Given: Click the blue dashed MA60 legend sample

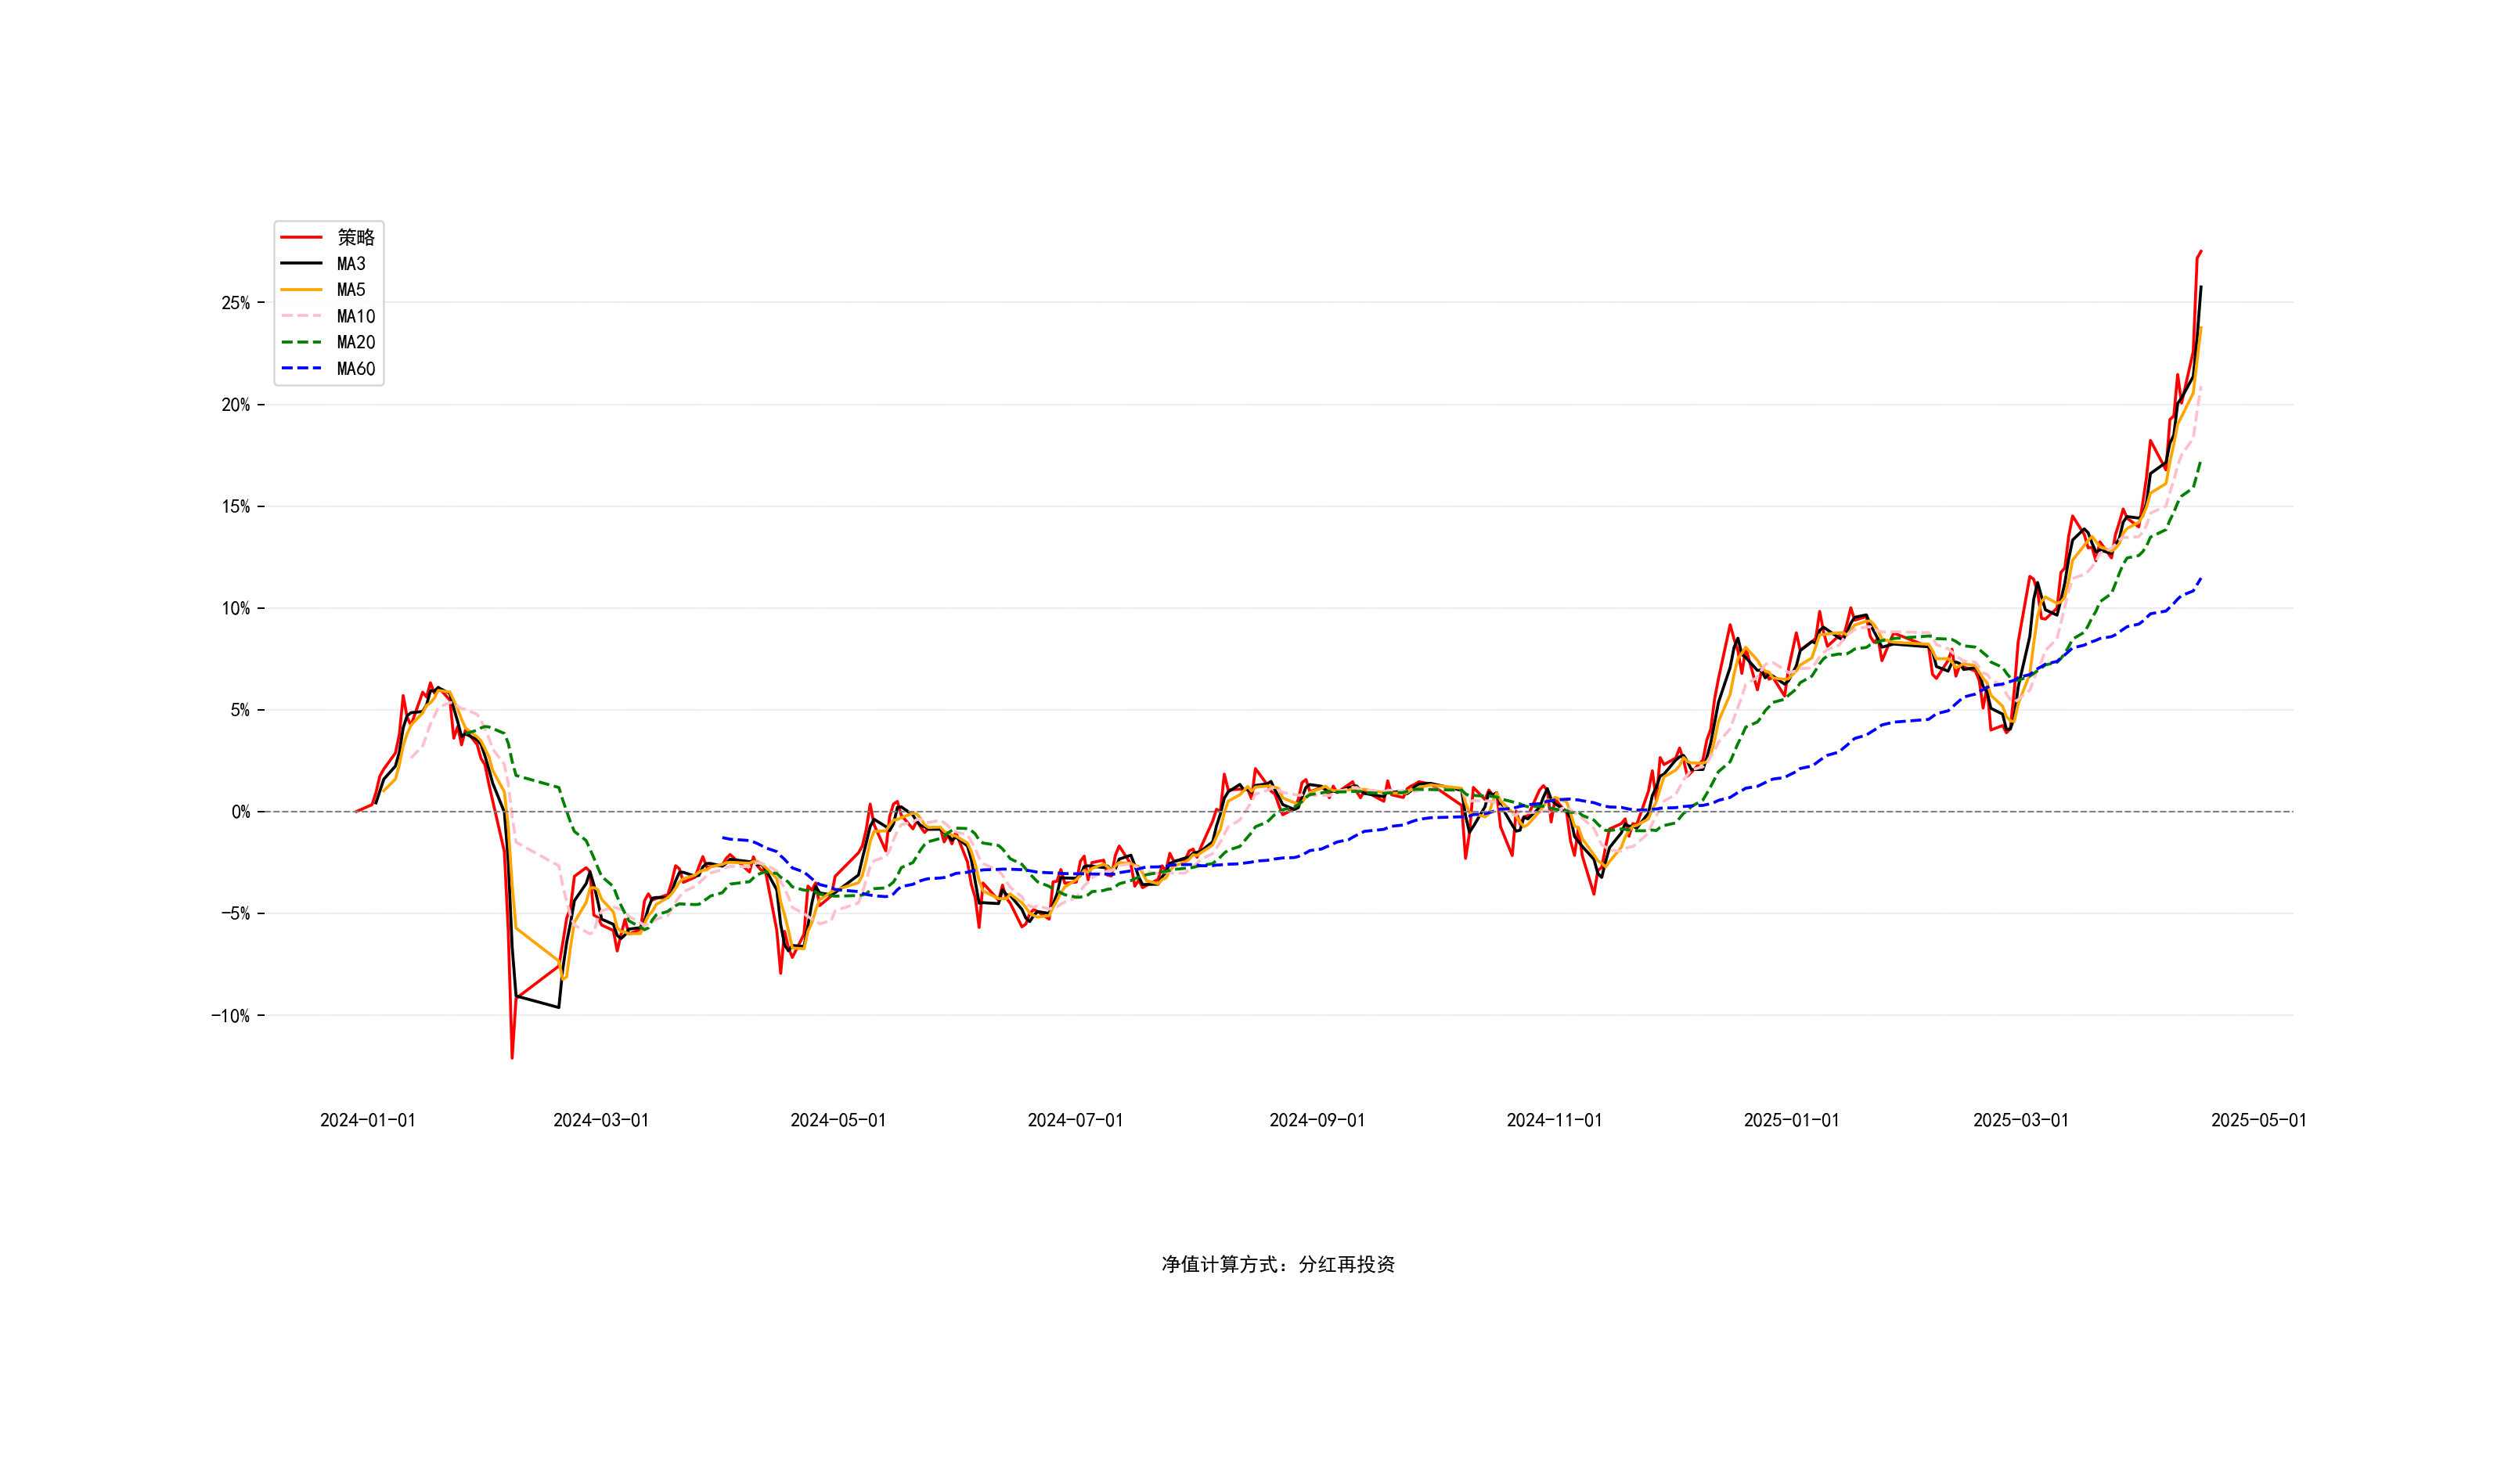Looking at the screenshot, I should point(301,369).
